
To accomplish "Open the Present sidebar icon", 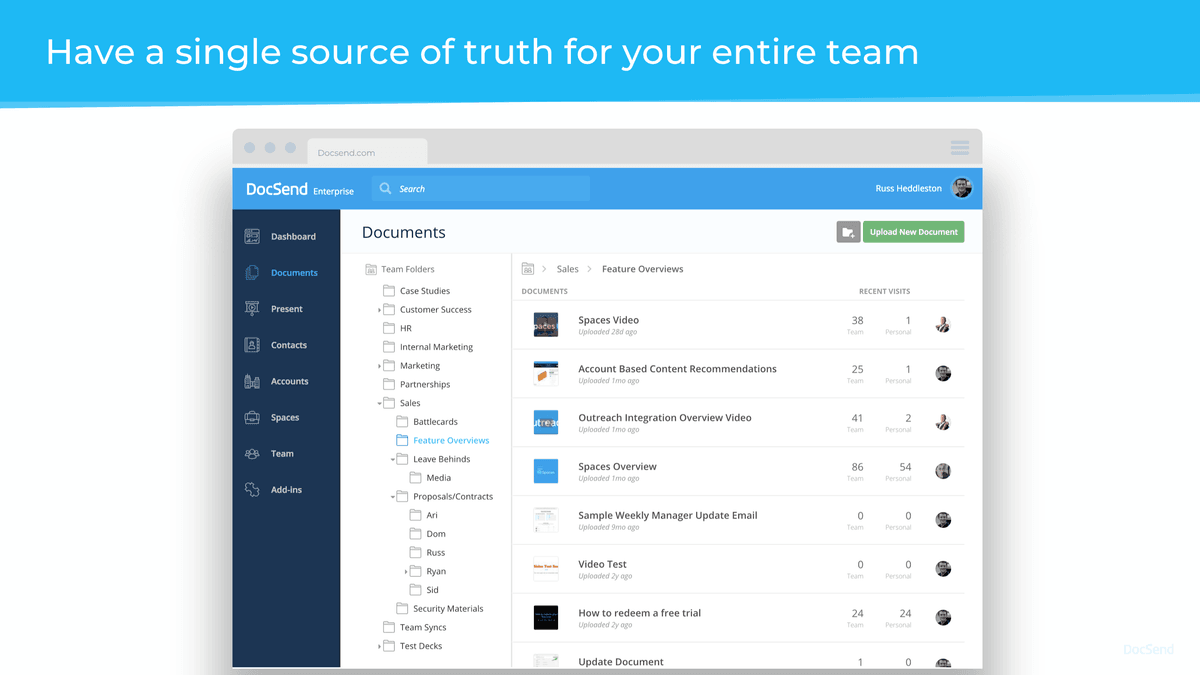I will point(252,308).
